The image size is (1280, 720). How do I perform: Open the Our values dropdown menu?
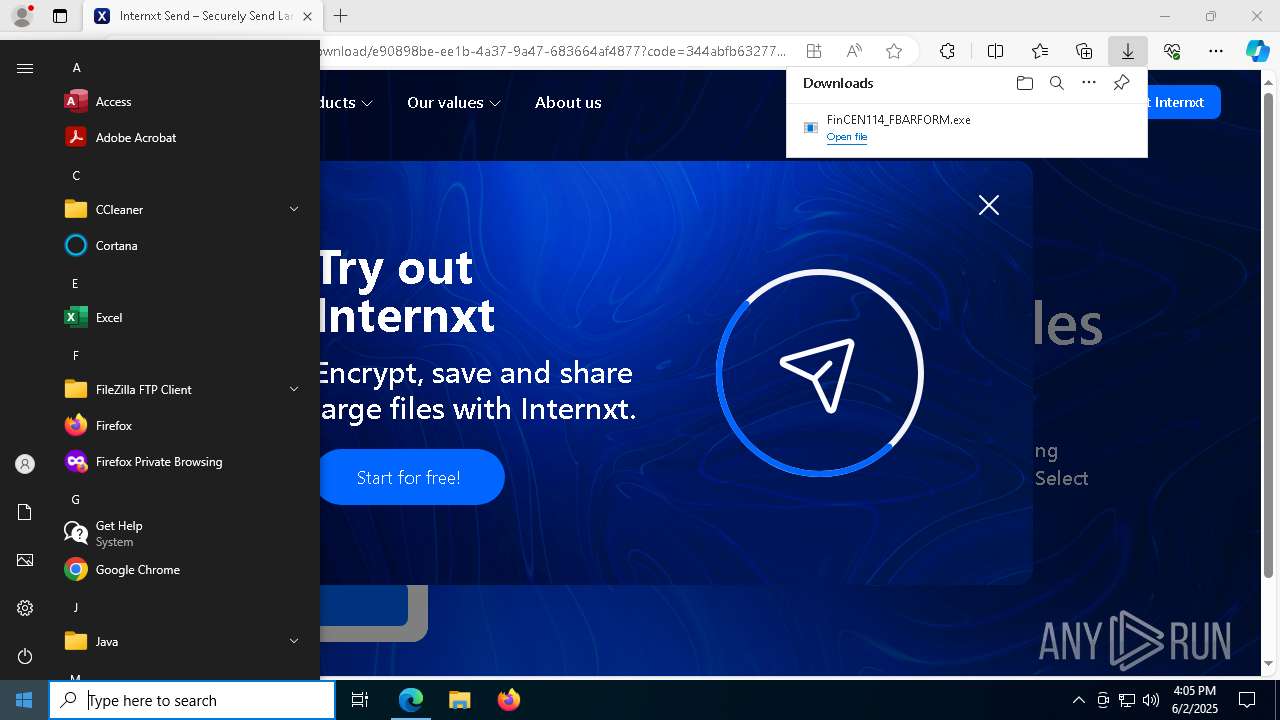(454, 103)
